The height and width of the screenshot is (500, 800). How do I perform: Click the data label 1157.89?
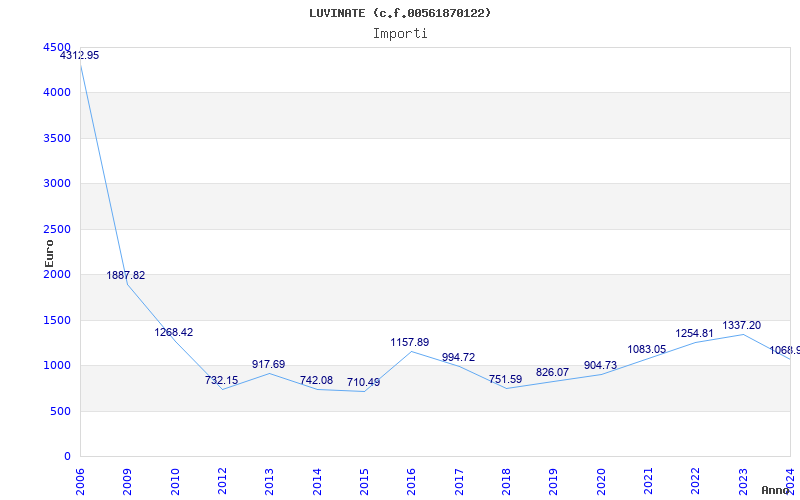(x=410, y=342)
